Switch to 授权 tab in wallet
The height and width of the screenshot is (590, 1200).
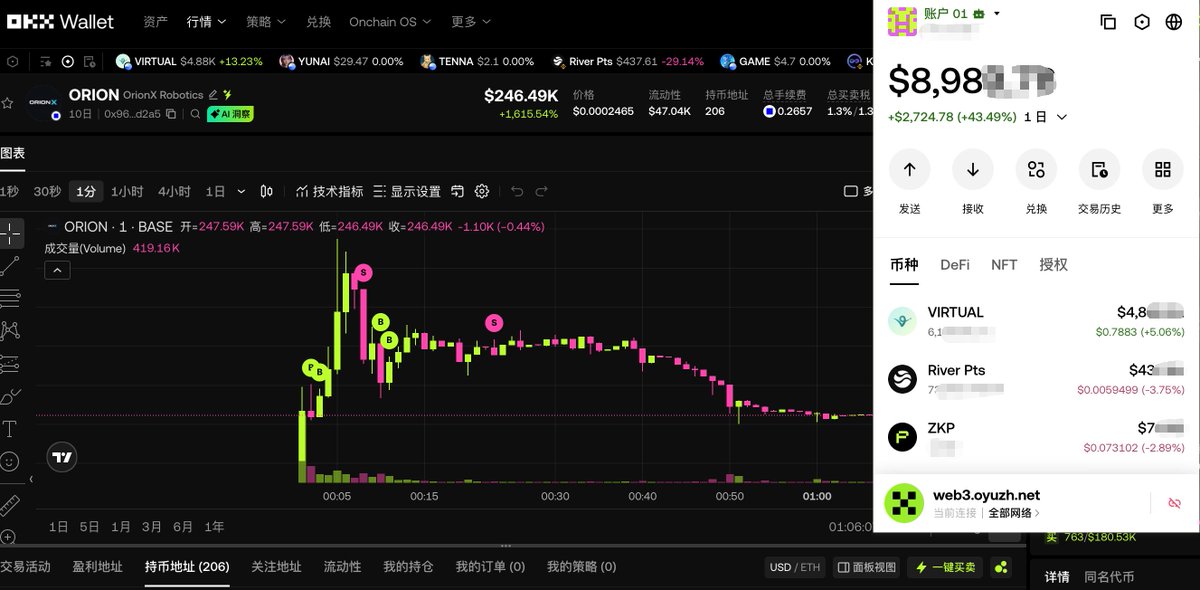pos(1053,264)
